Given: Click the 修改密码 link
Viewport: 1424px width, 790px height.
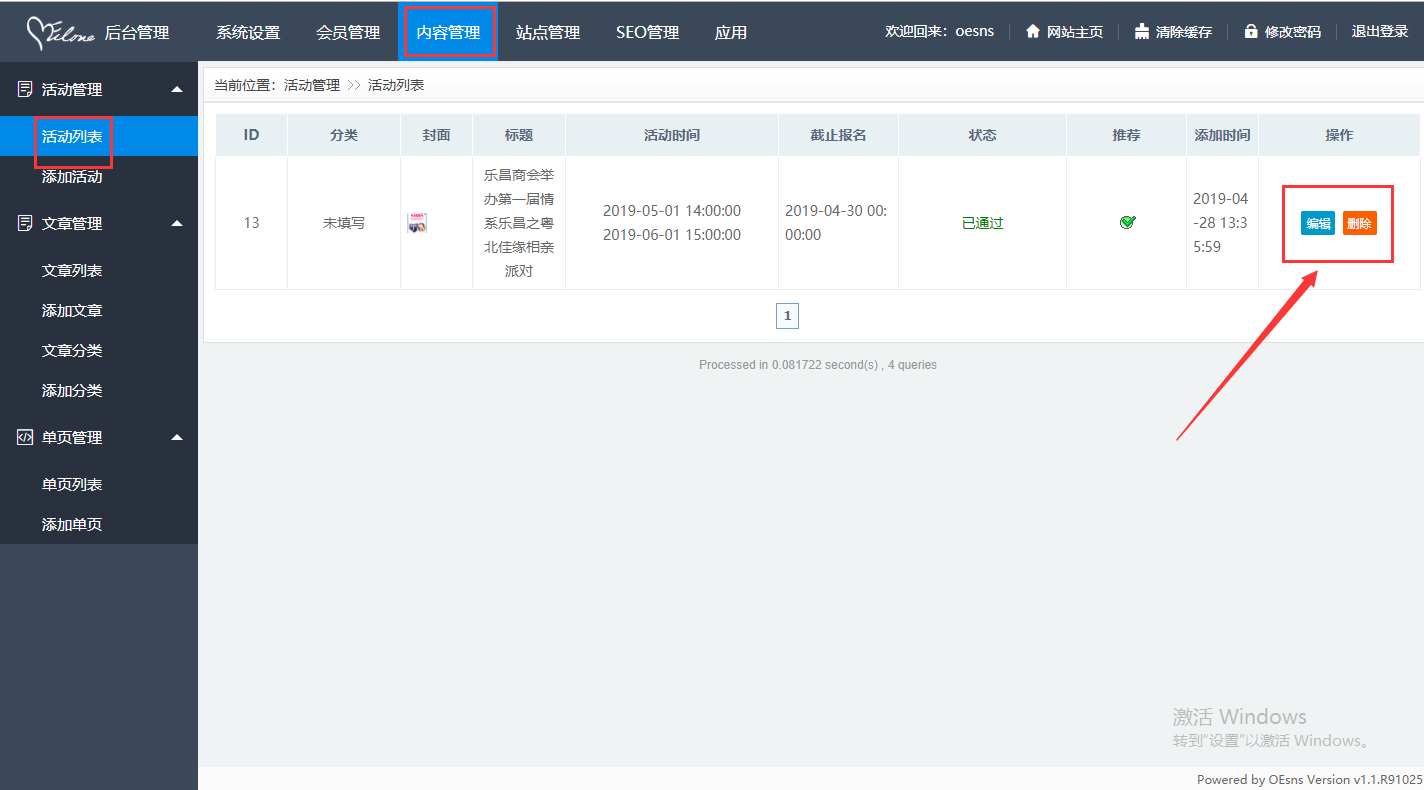Looking at the screenshot, I should tap(1293, 32).
